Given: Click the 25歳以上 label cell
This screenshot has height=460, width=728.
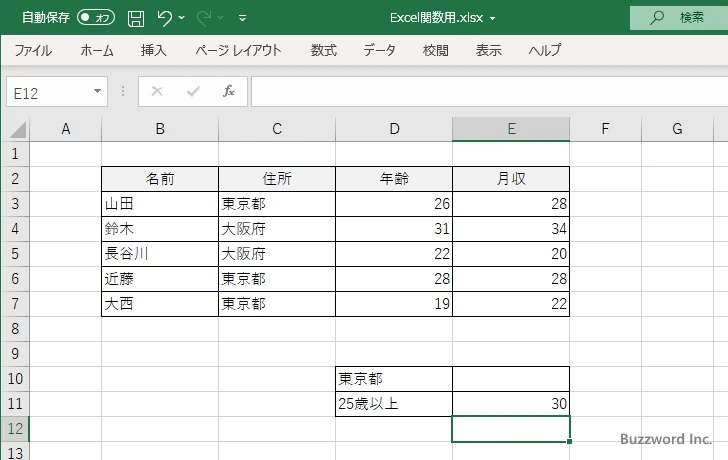Looking at the screenshot, I should click(x=394, y=404).
